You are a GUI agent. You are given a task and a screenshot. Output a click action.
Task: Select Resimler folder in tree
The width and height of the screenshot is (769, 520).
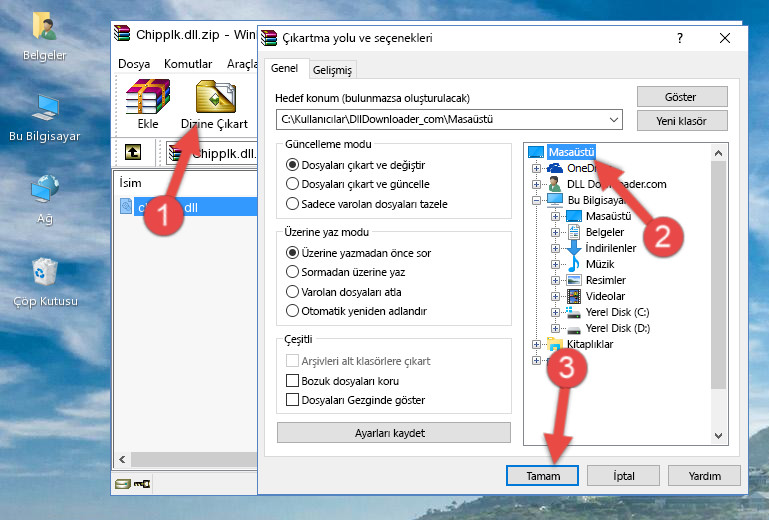tap(606, 280)
